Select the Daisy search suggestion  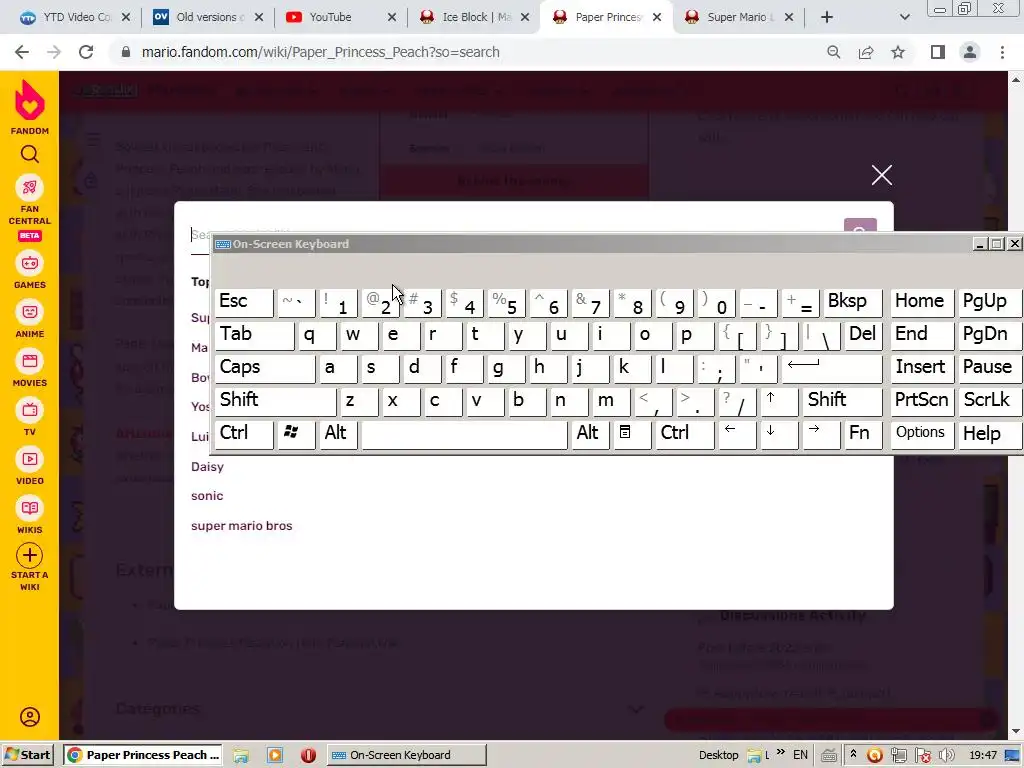point(207,467)
